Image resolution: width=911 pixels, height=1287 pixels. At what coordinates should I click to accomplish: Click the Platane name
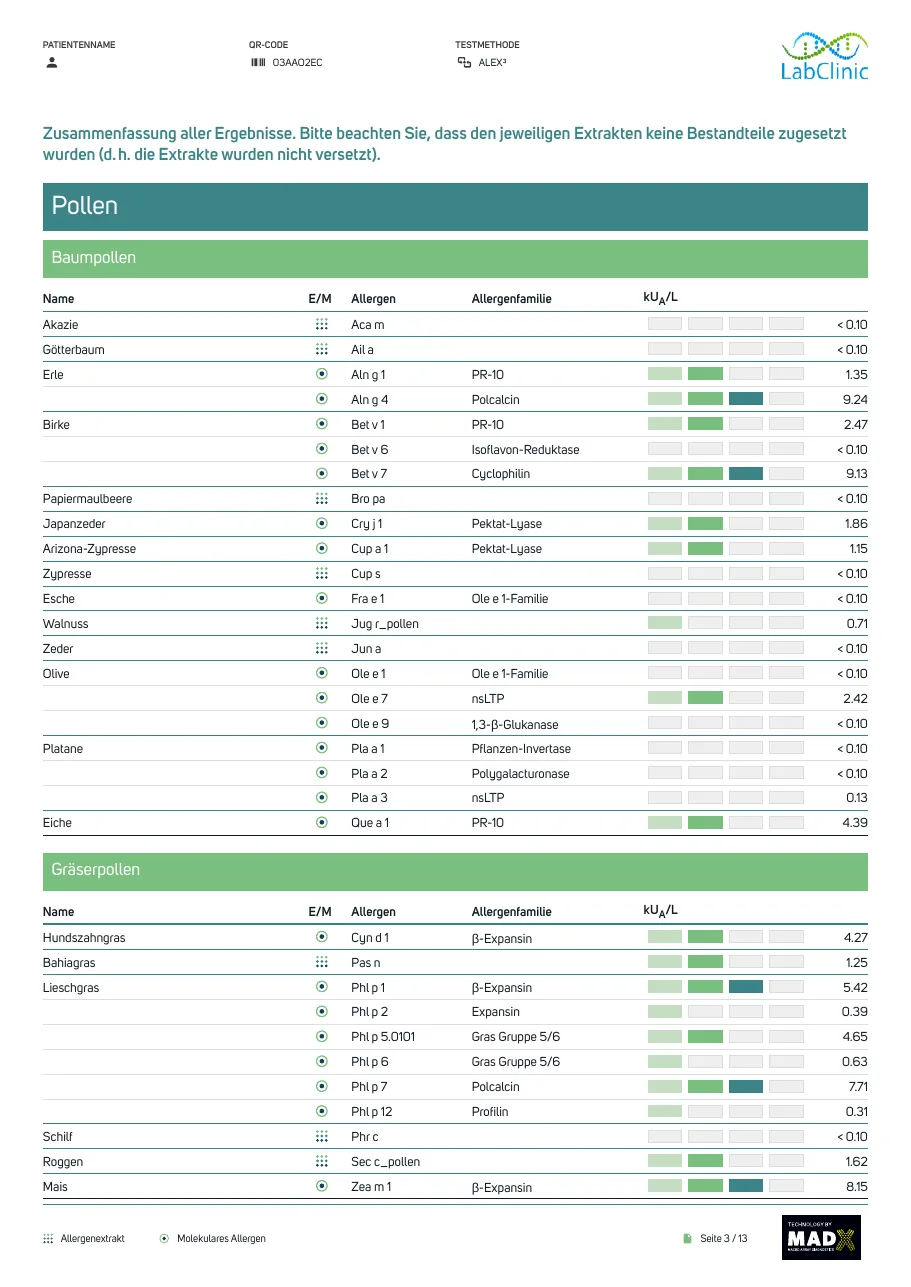(x=63, y=748)
